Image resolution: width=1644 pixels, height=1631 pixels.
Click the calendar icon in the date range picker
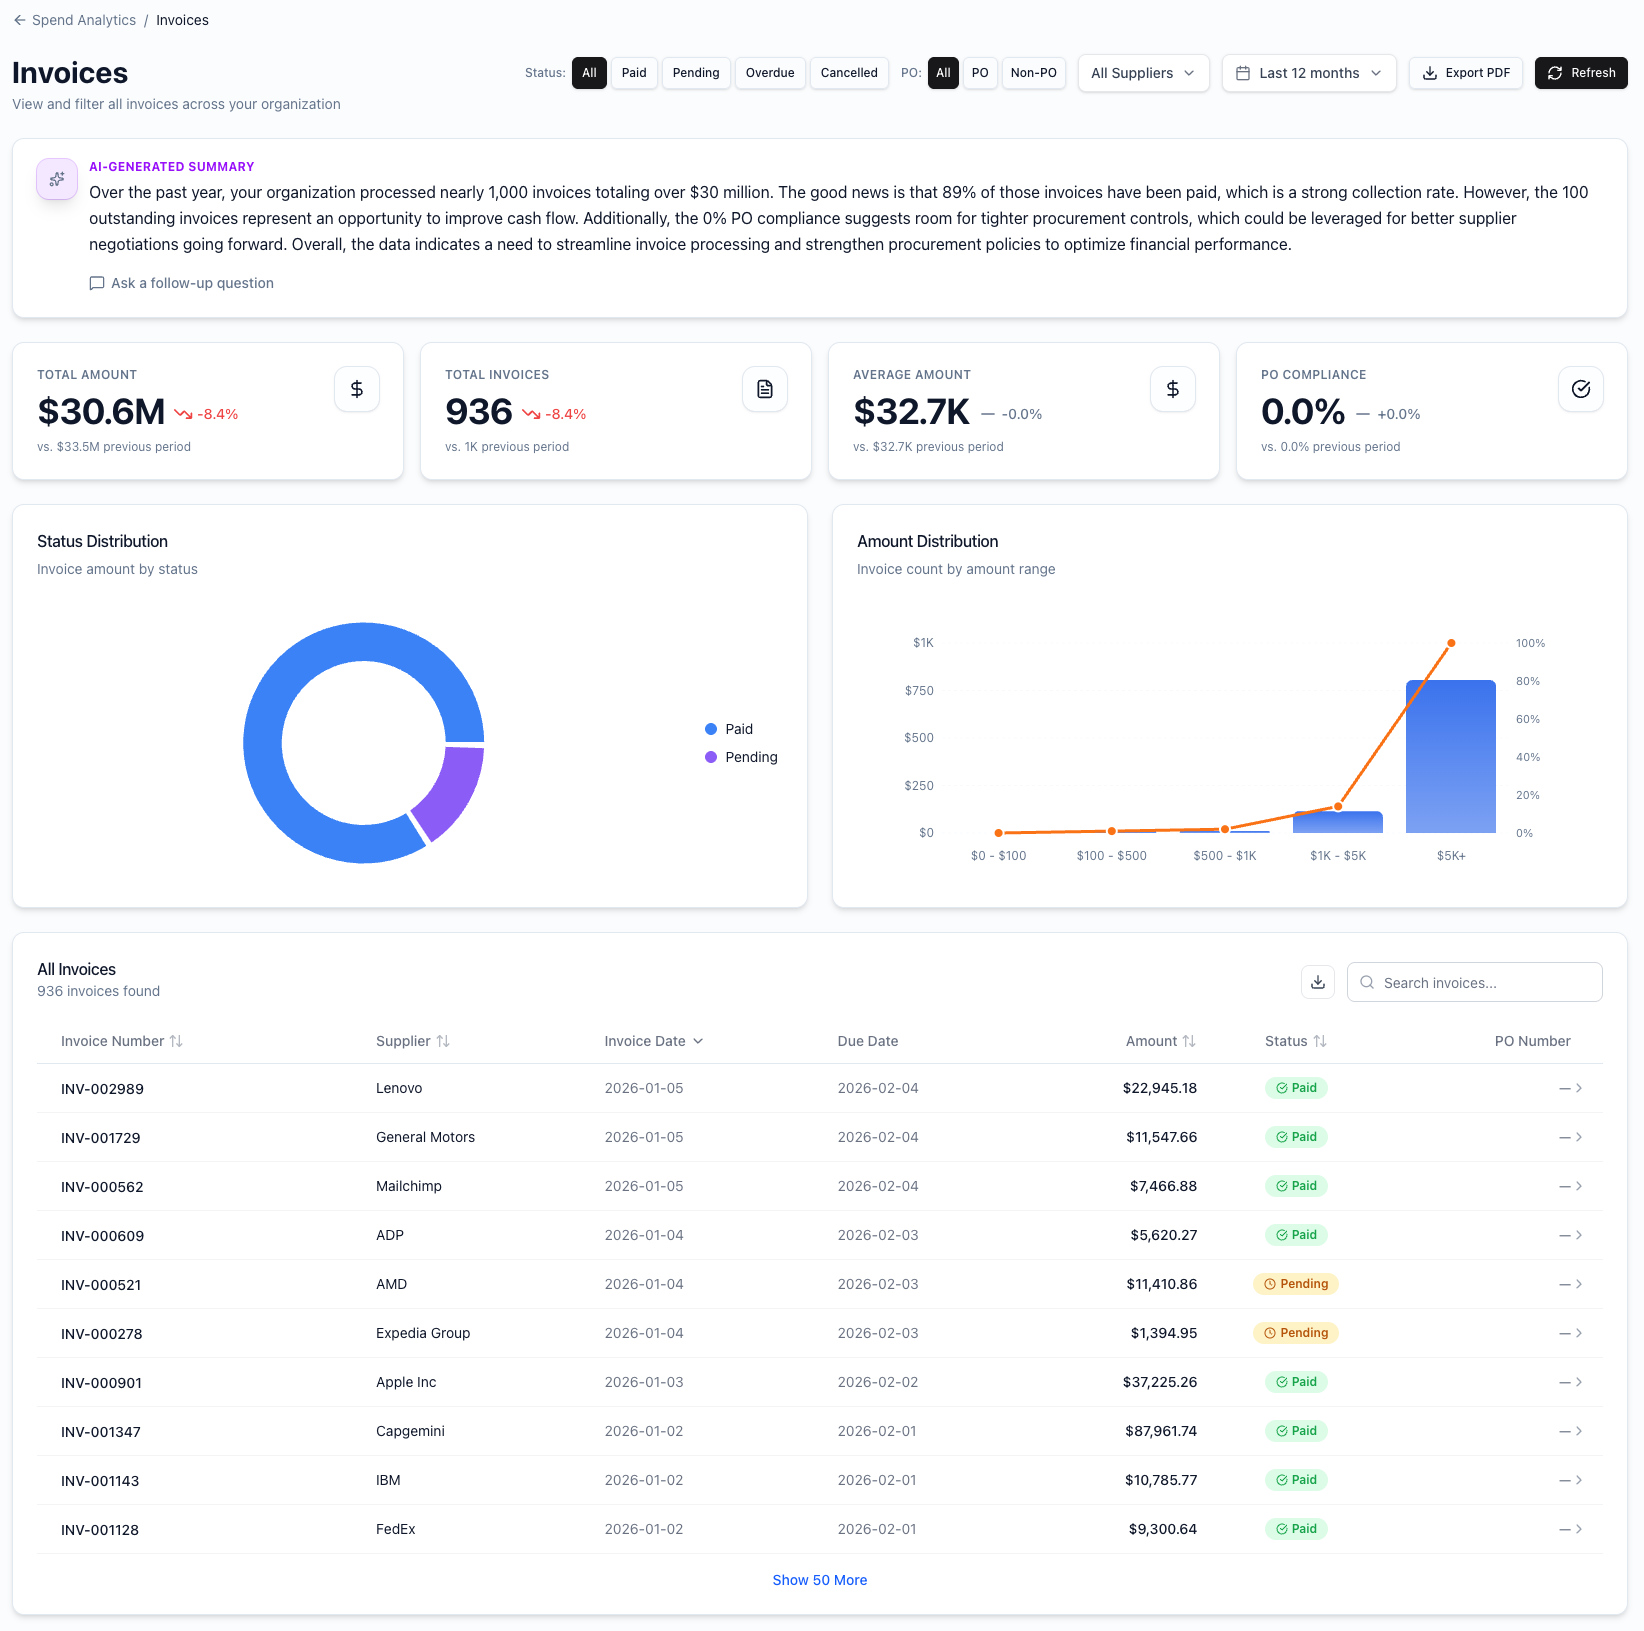click(1243, 72)
